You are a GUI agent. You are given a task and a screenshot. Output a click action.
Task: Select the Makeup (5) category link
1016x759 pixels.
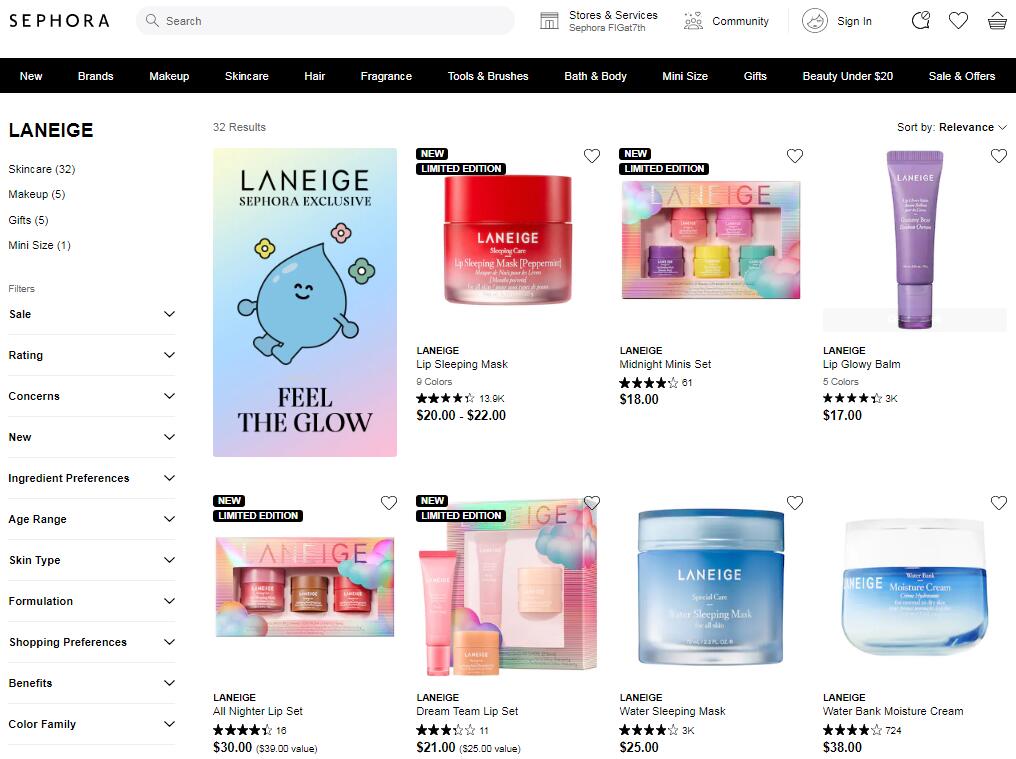coord(36,194)
